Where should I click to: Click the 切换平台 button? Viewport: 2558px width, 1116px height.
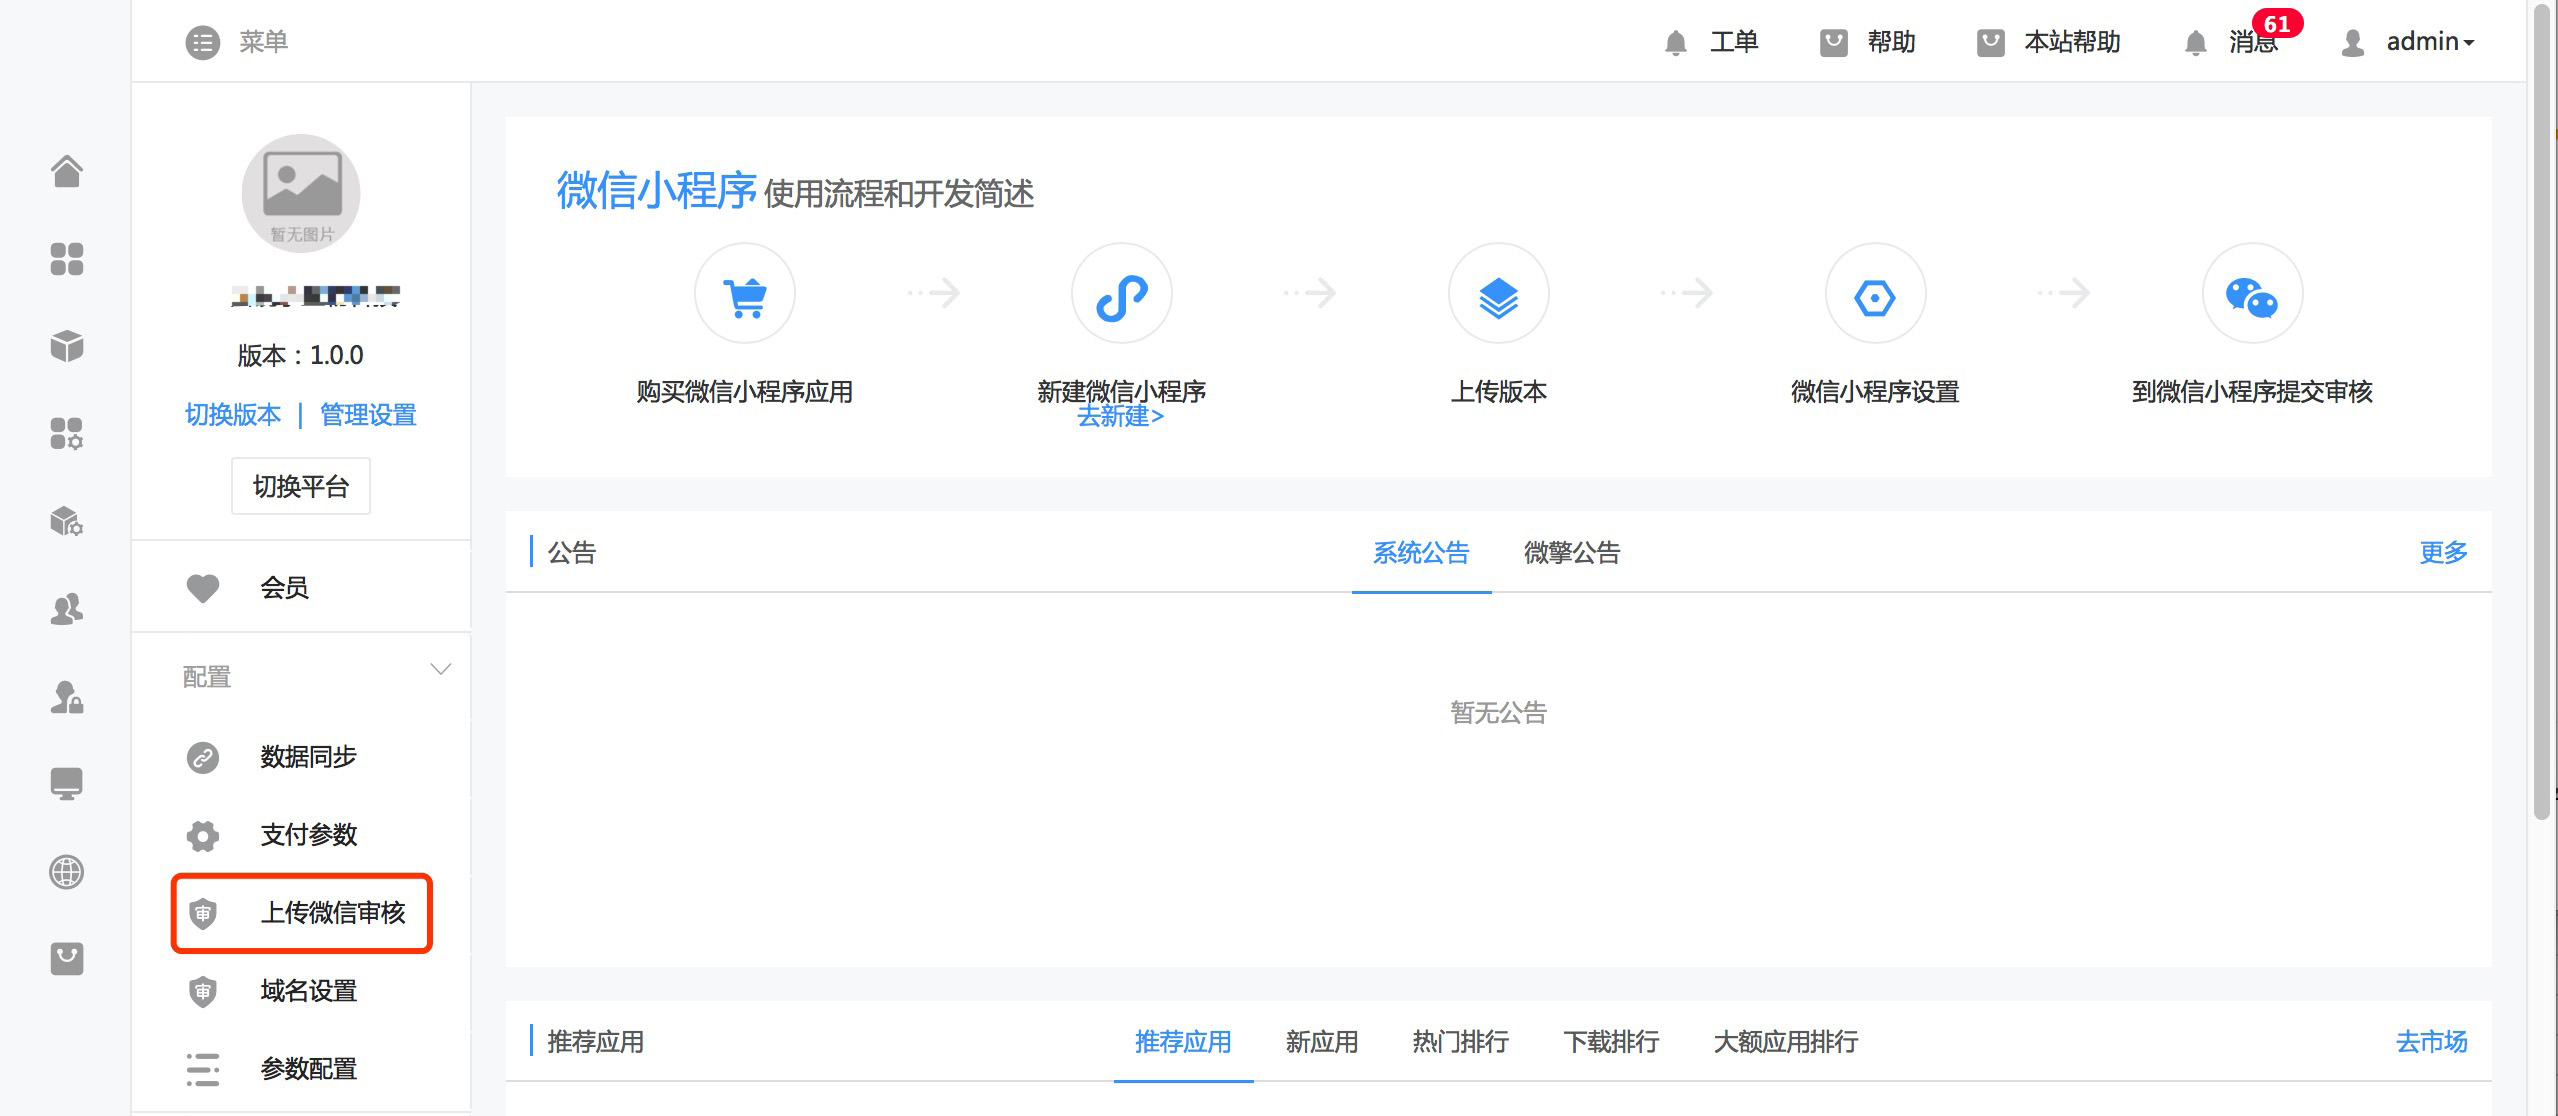tap(301, 487)
